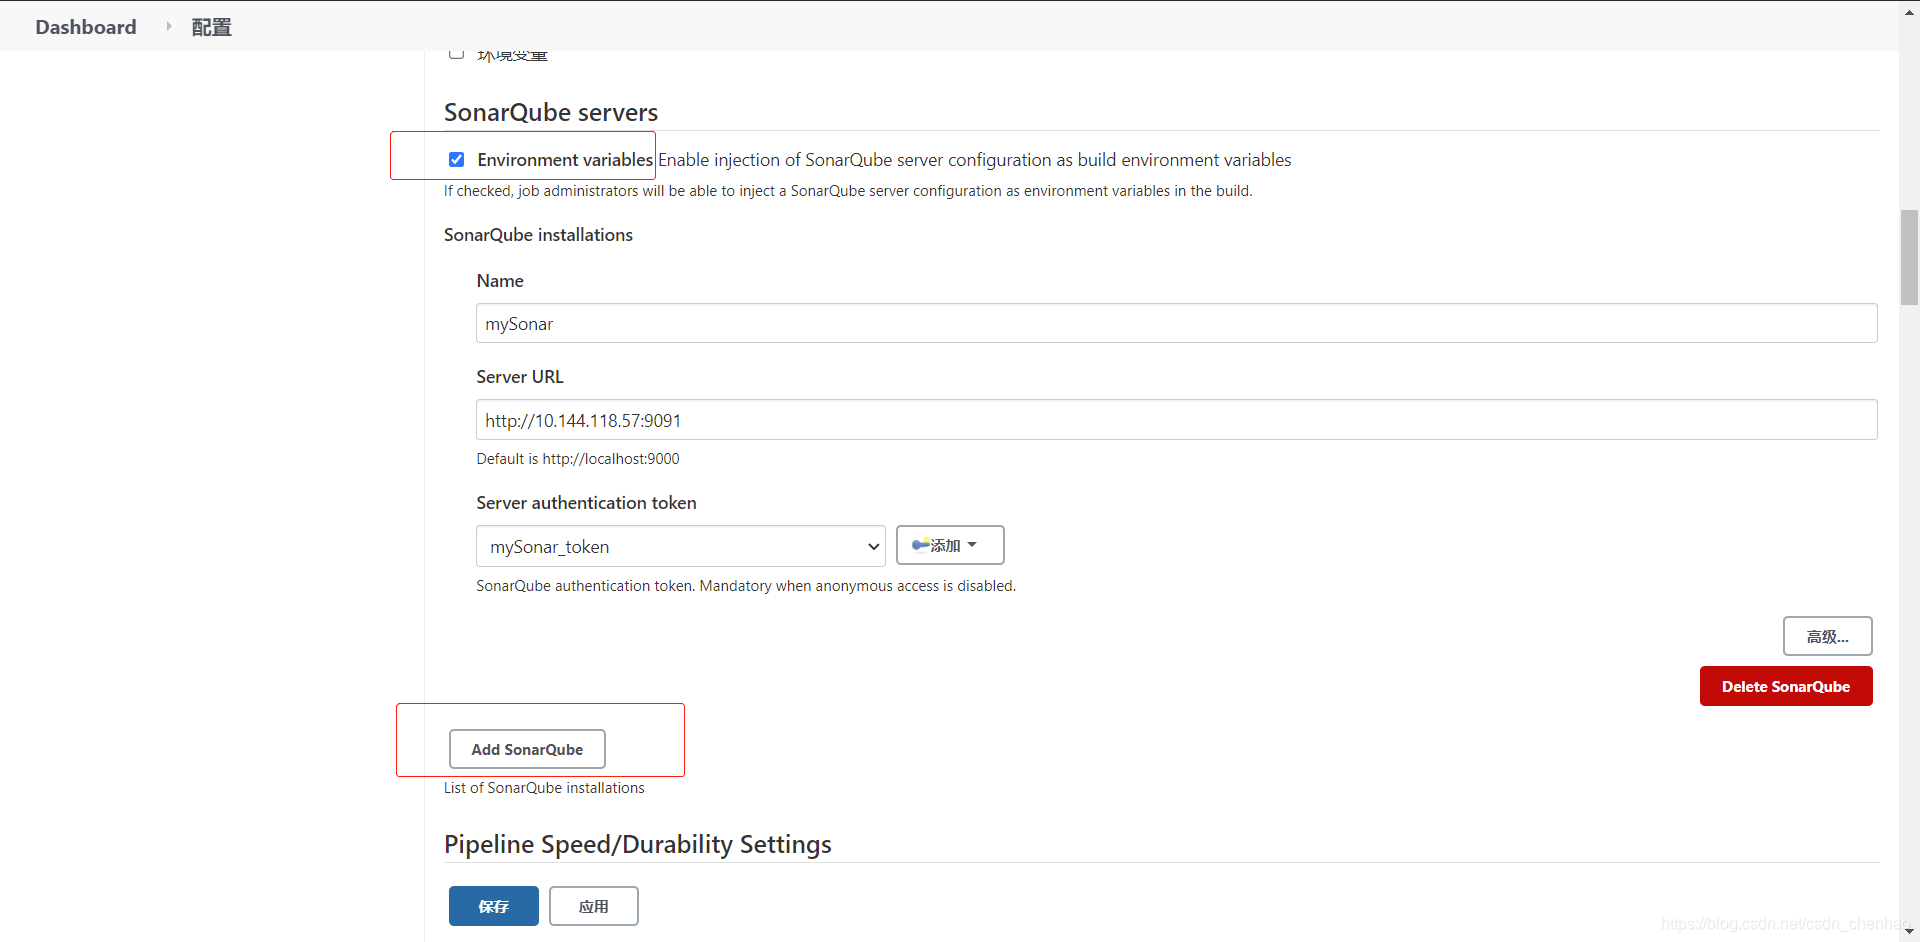Screen dimensions: 1920x942
Task: Save configuration with 保存 button
Action: point(494,906)
